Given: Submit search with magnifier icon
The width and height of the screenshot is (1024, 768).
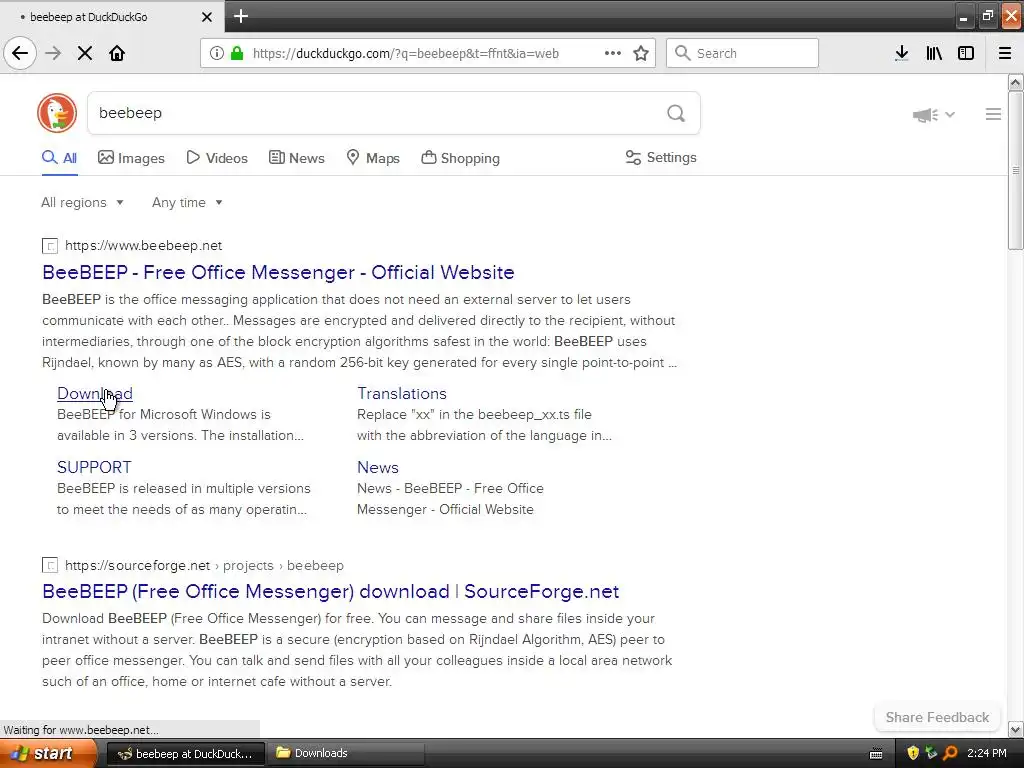Looking at the screenshot, I should tap(676, 114).
